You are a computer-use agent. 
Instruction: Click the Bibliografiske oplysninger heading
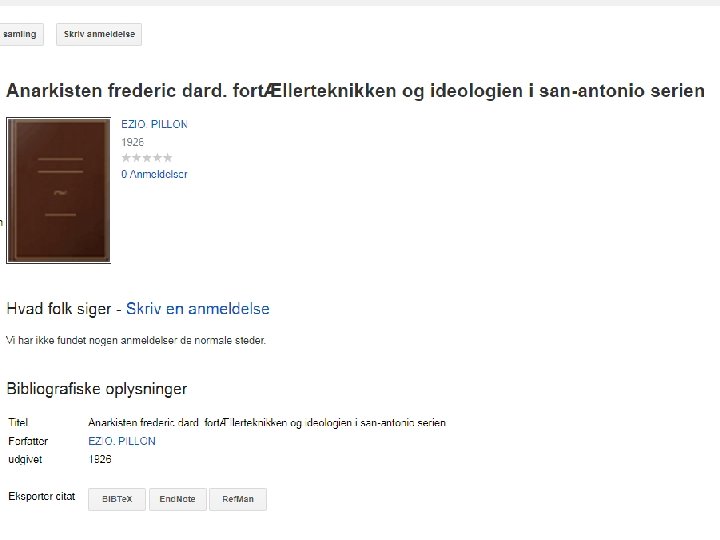(x=97, y=389)
